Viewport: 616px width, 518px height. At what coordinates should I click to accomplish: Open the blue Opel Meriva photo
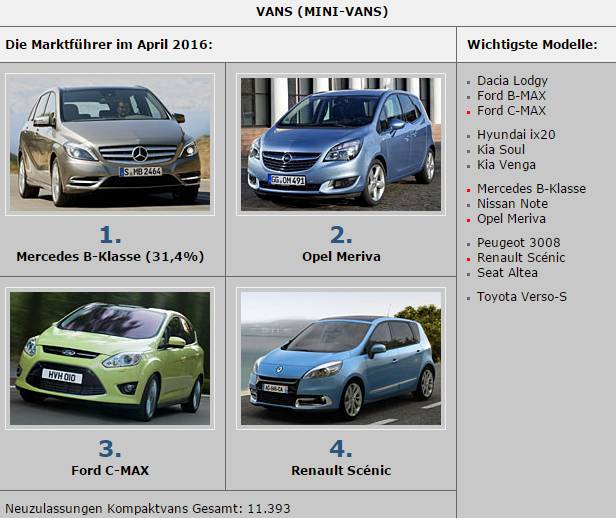(x=341, y=144)
